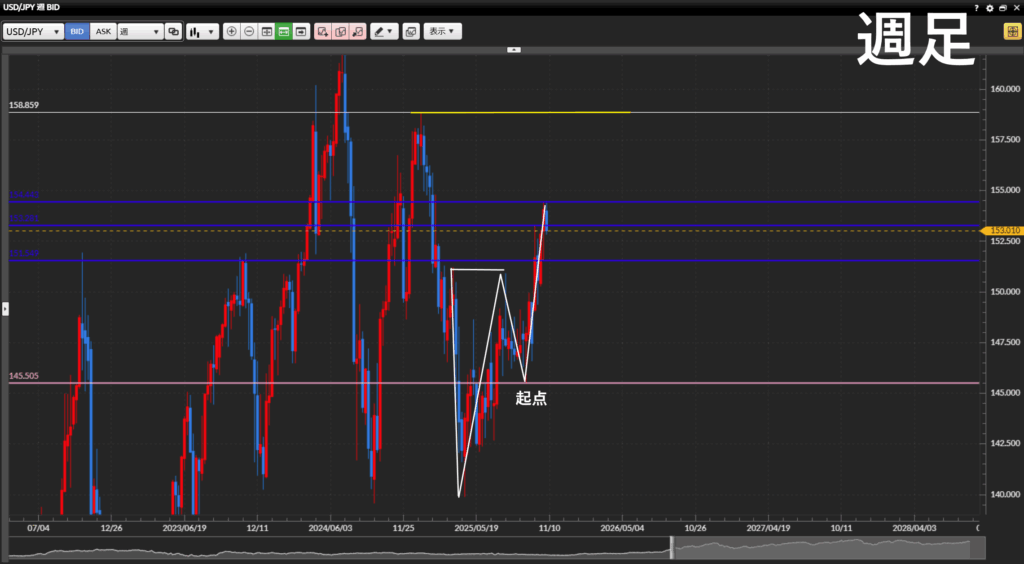Image resolution: width=1024 pixels, height=564 pixels.
Task: Click the yellow crosshair icon at top right
Action: tap(1011, 31)
